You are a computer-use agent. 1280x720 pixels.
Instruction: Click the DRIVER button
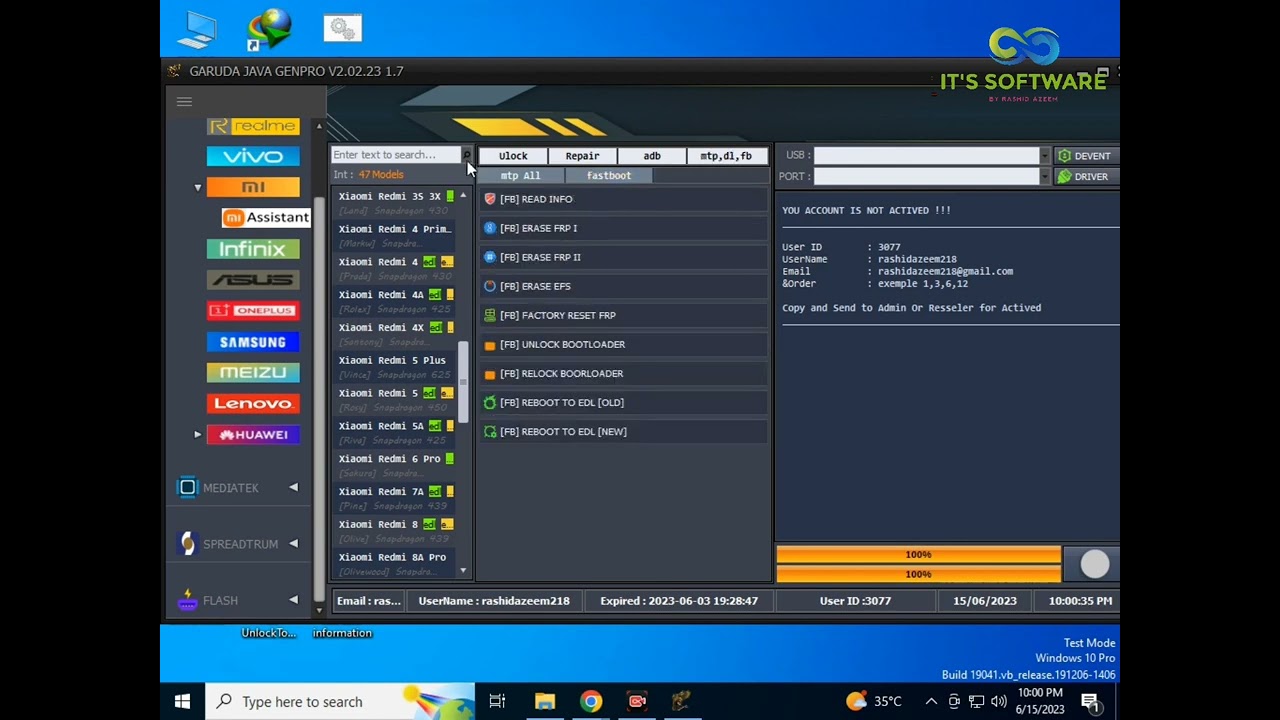(x=1086, y=176)
